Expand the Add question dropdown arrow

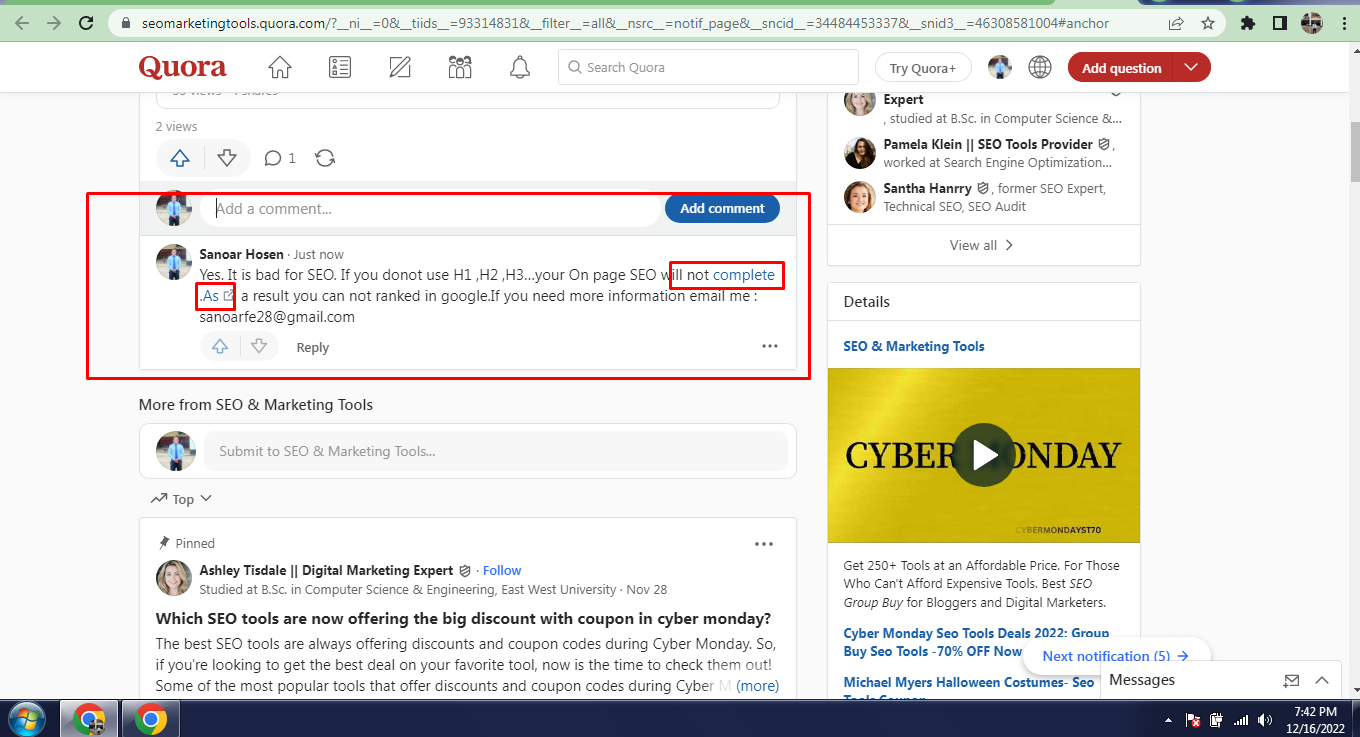point(1190,67)
